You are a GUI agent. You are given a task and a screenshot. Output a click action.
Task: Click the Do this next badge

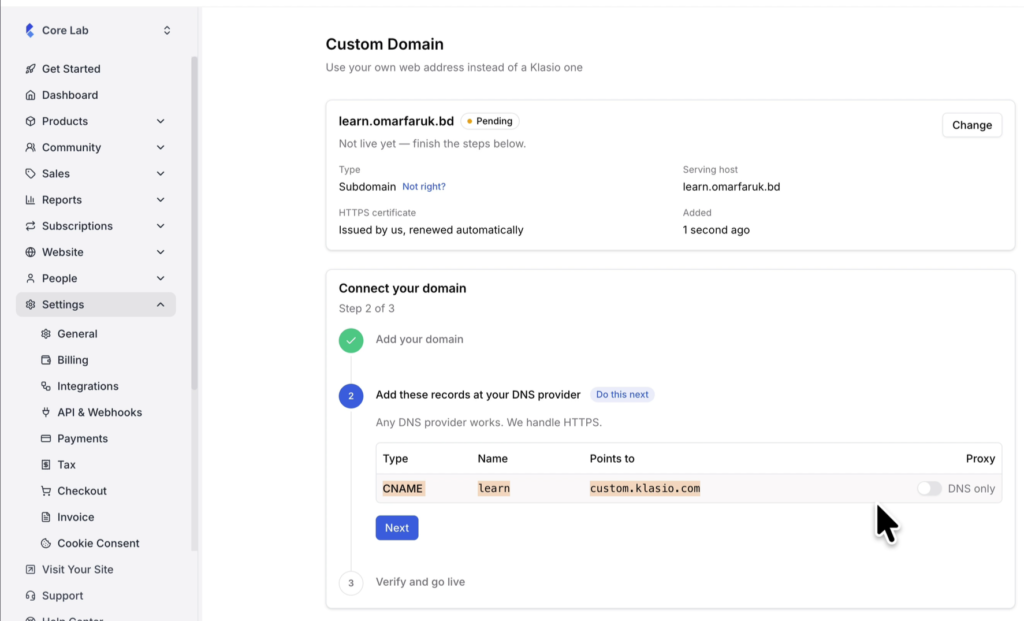tap(622, 394)
